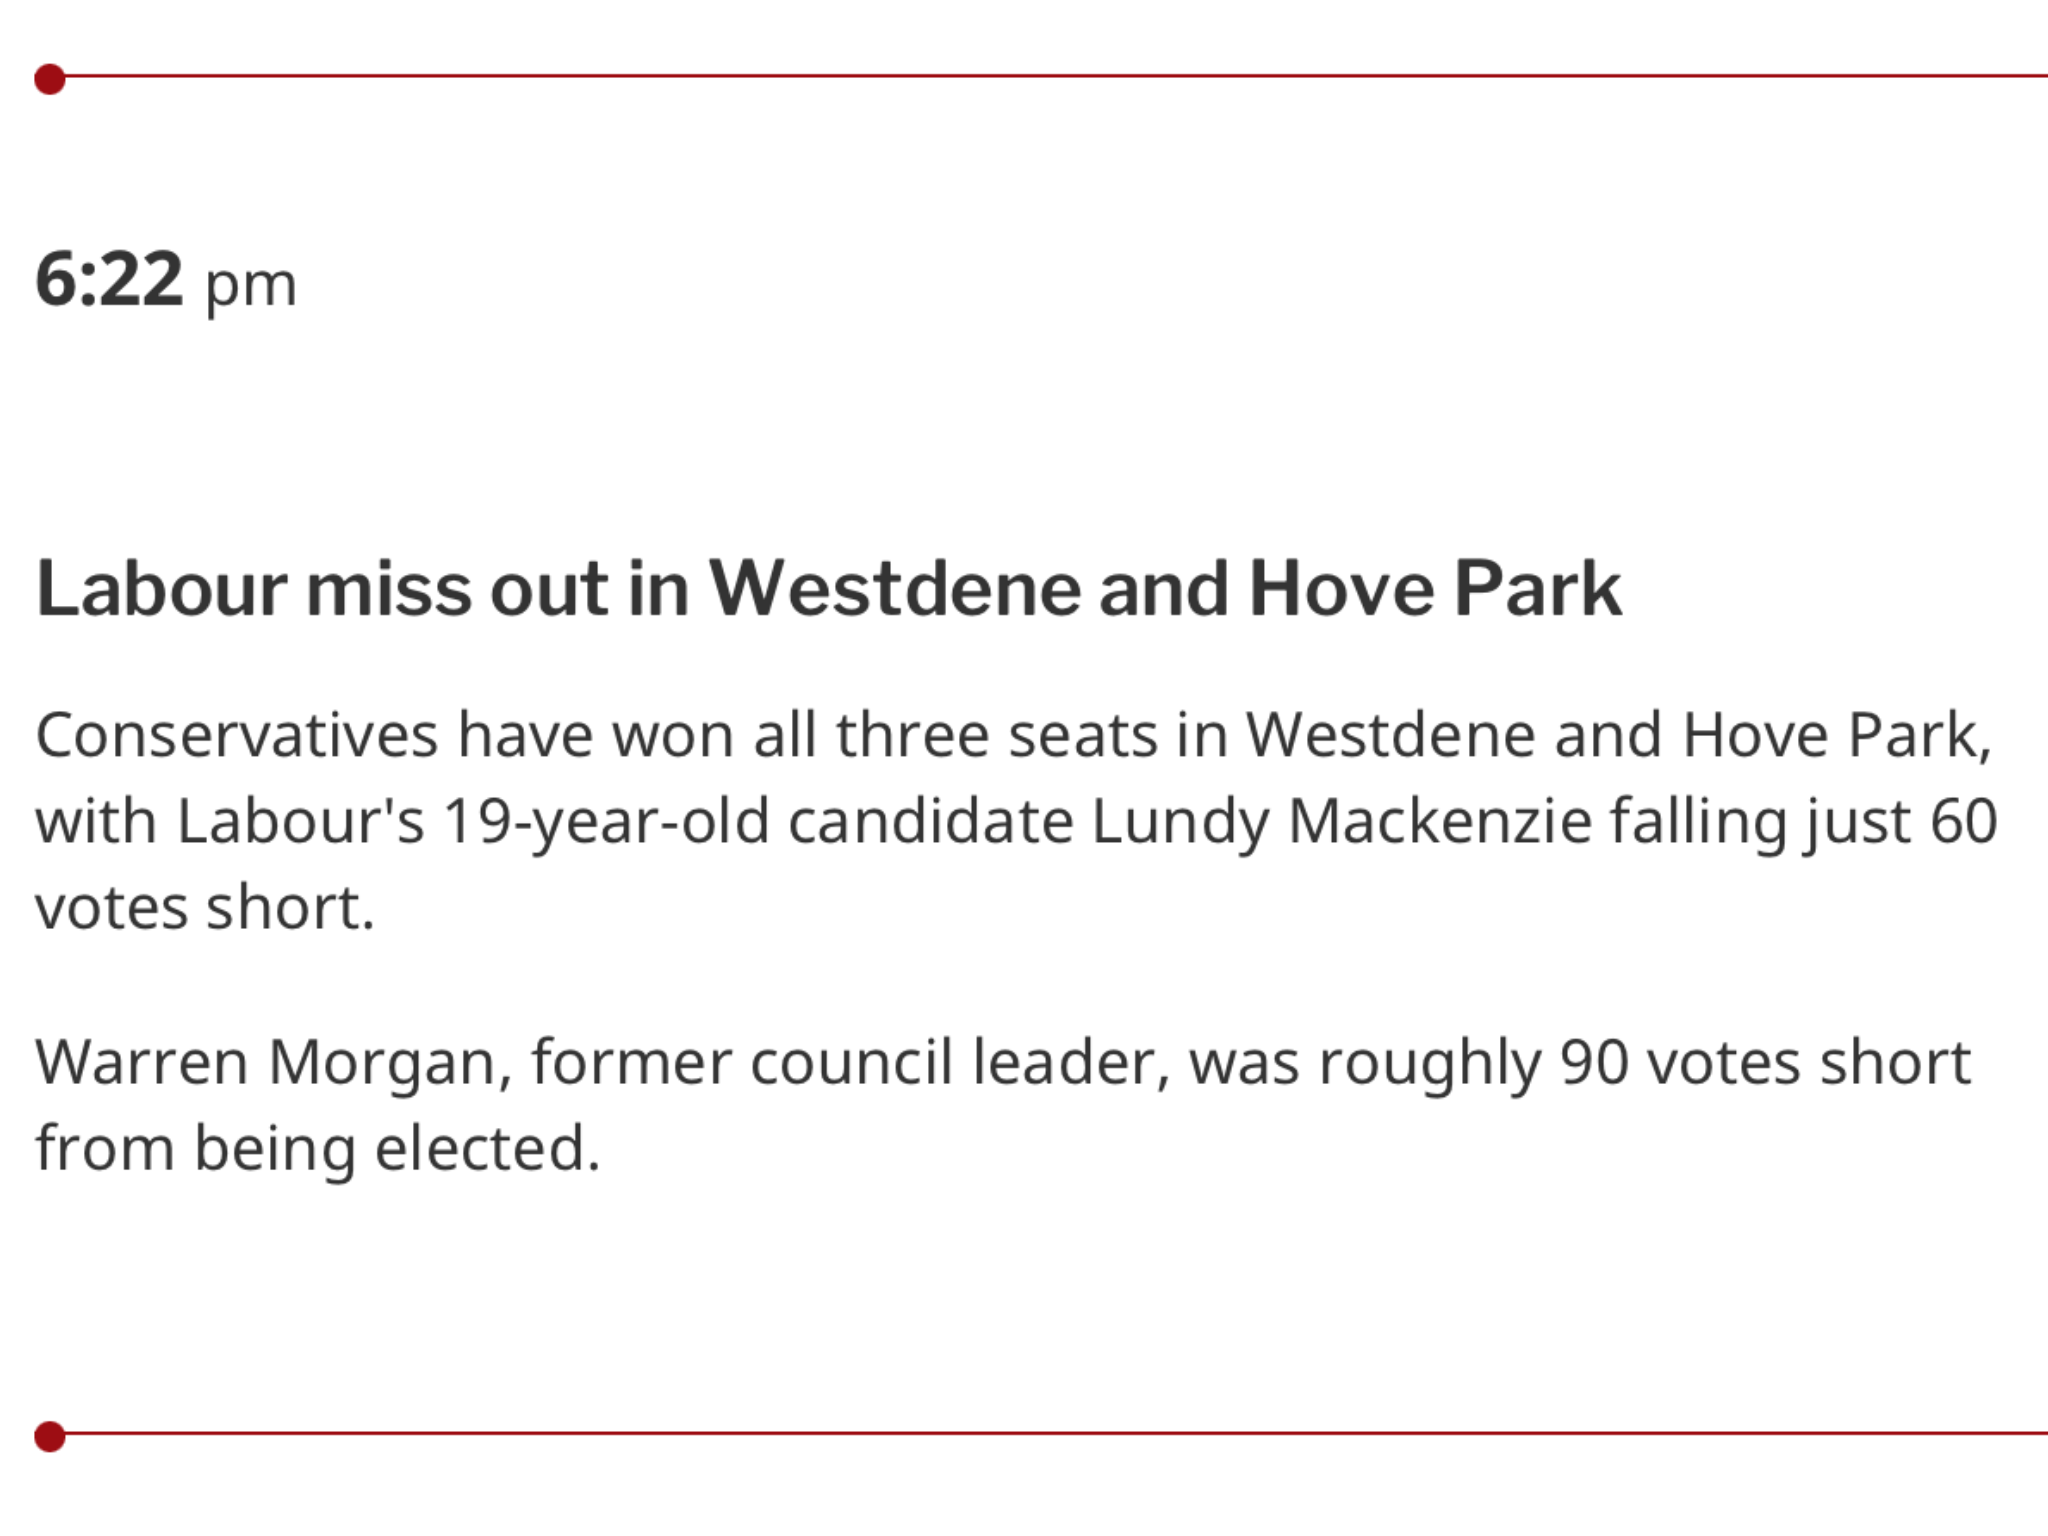The height and width of the screenshot is (1536, 2048).
Task: Click the red divider line below the post
Action: click(1056, 1433)
